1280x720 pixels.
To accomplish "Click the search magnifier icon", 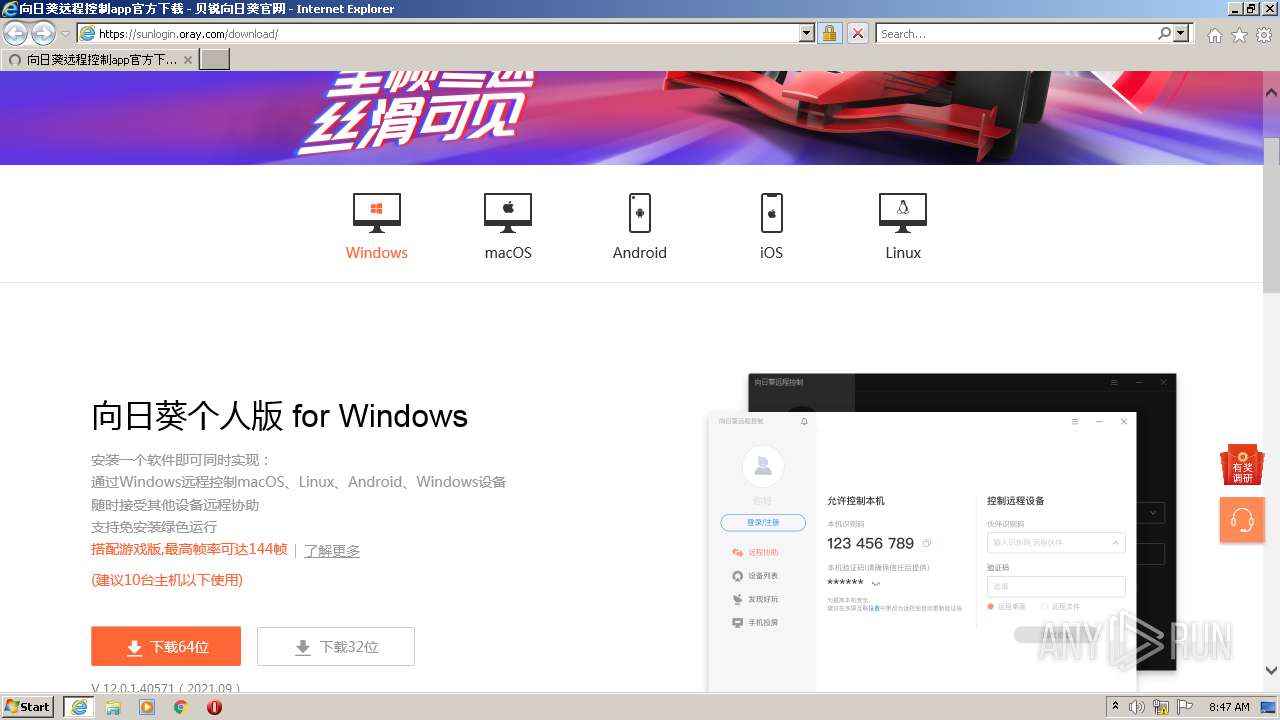I will click(x=1165, y=34).
